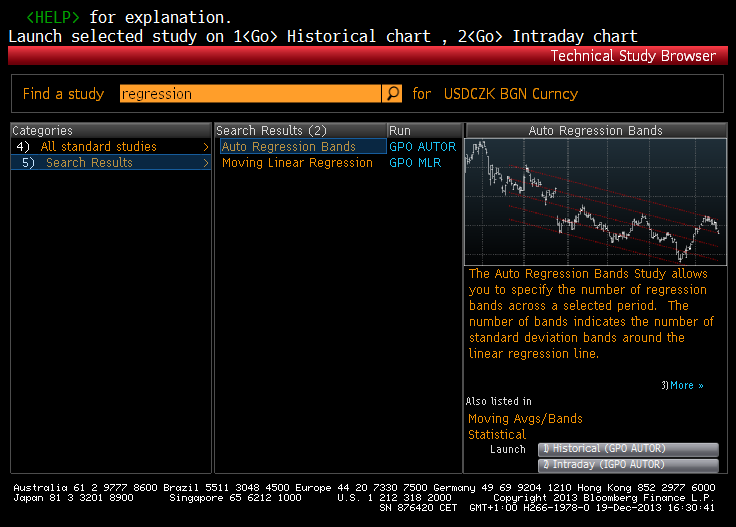Click the Run column header

coord(424,130)
